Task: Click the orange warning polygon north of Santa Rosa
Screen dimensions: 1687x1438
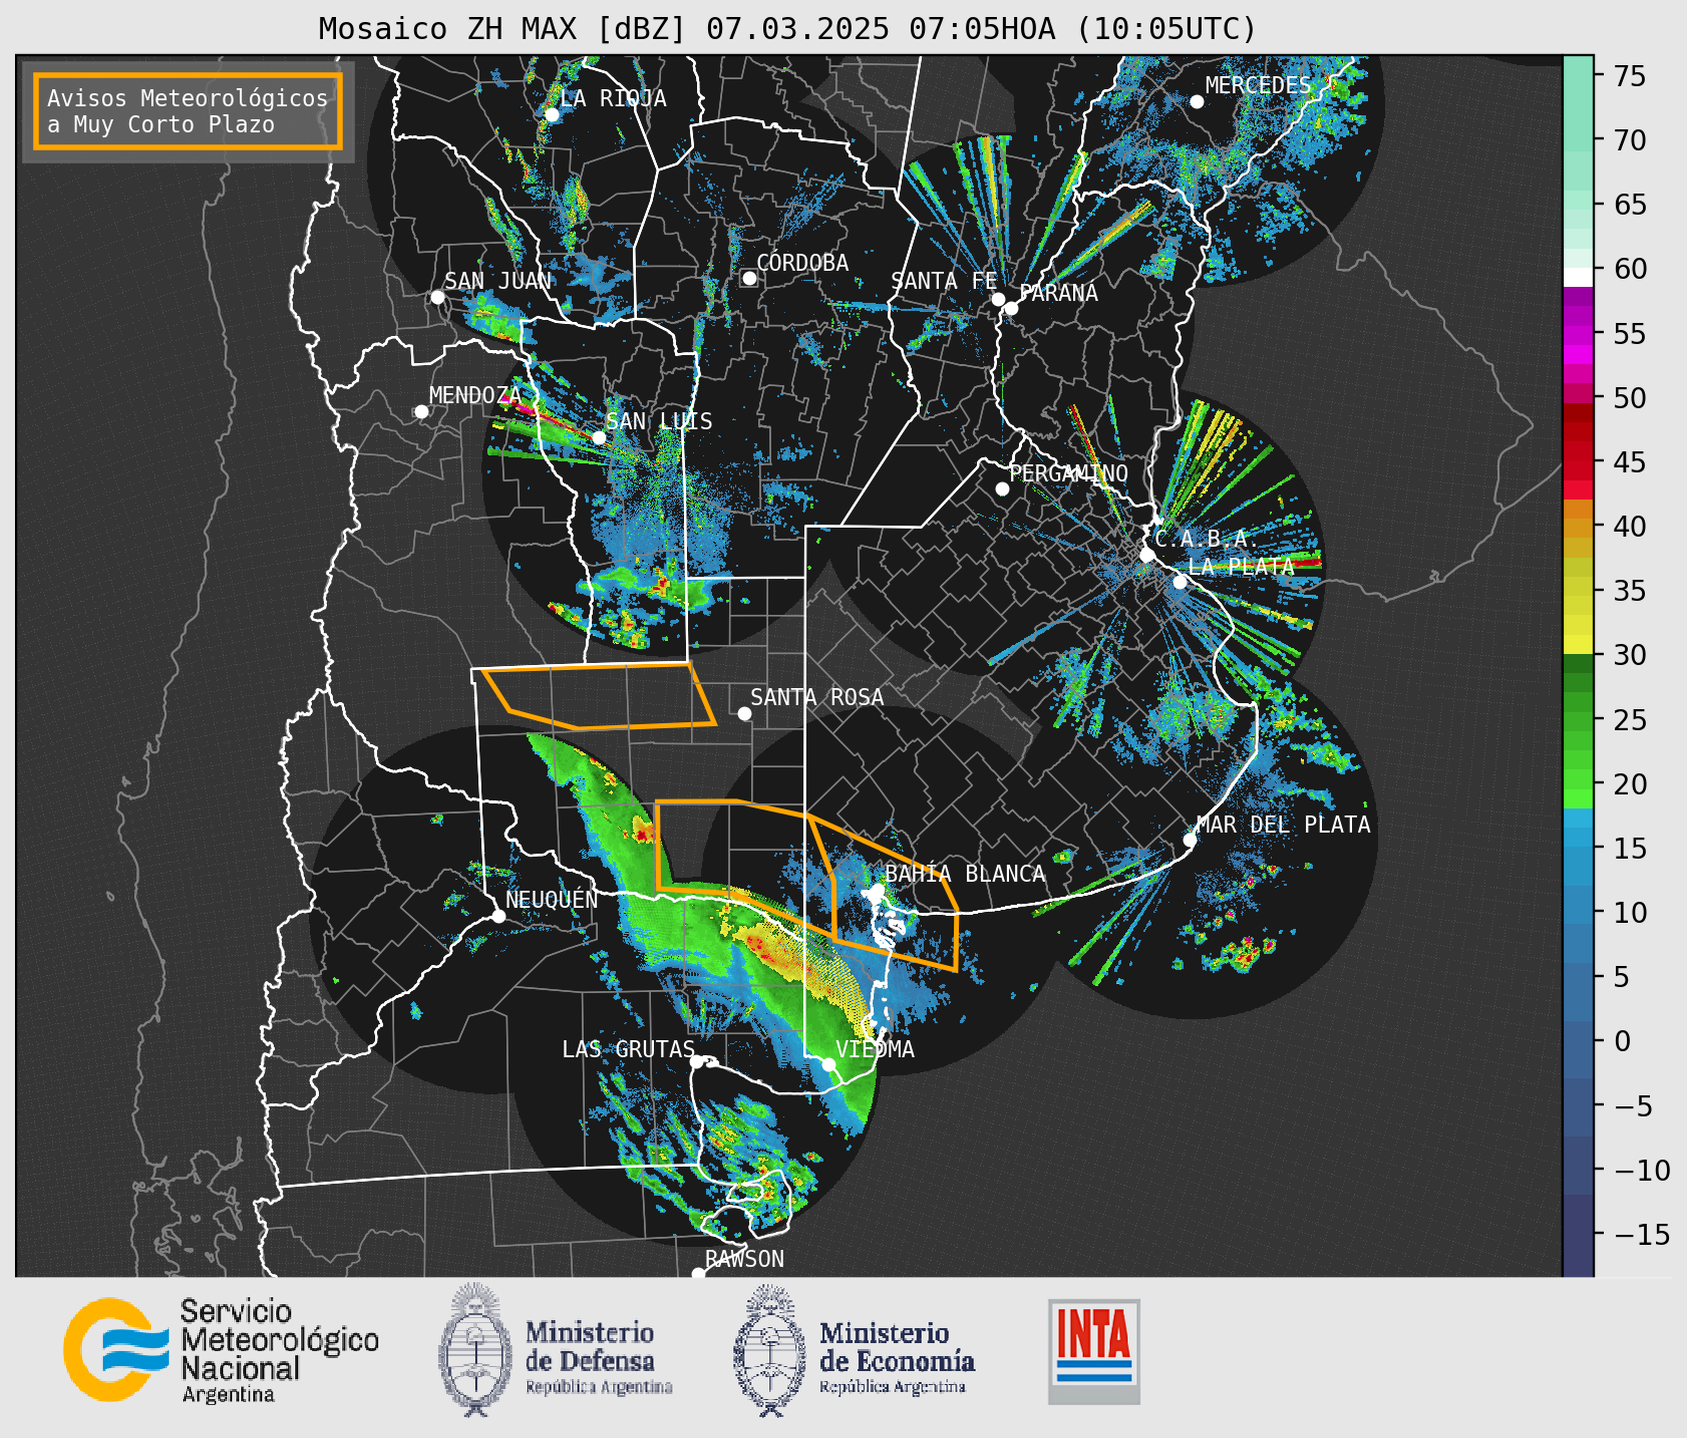Action: (x=600, y=695)
